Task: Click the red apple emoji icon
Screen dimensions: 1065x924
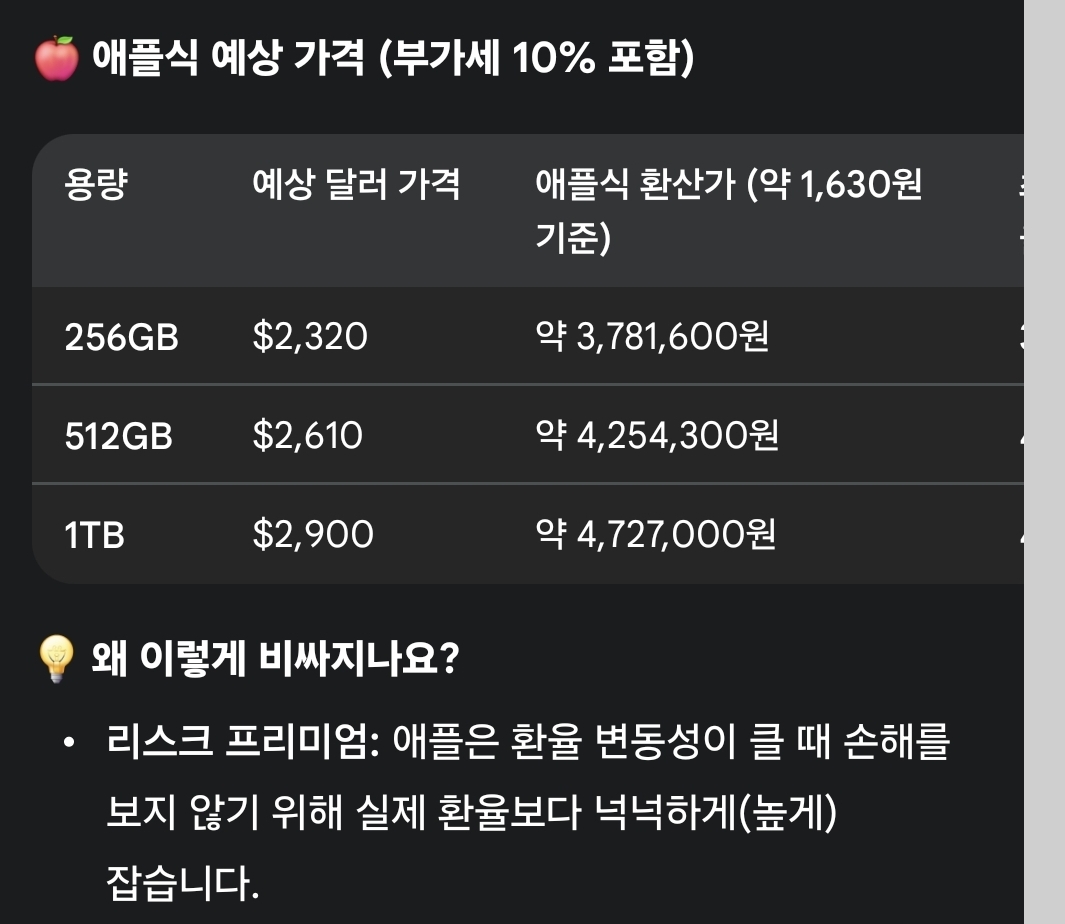Action: [55, 60]
